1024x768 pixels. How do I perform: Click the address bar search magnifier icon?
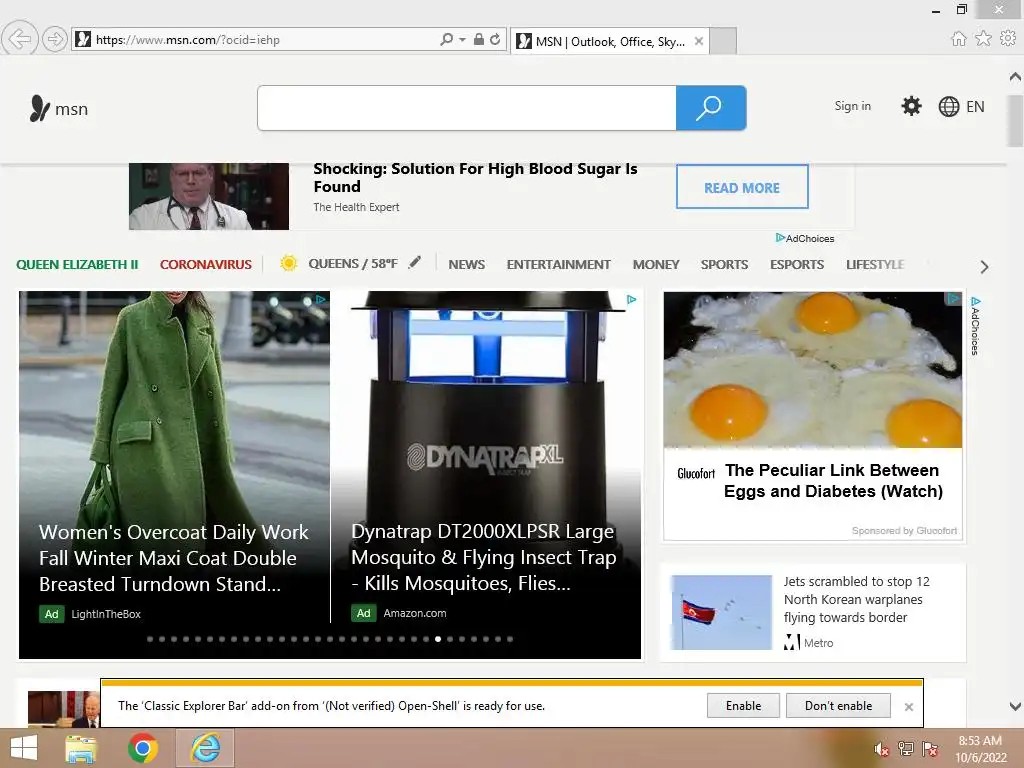pyautogui.click(x=447, y=39)
